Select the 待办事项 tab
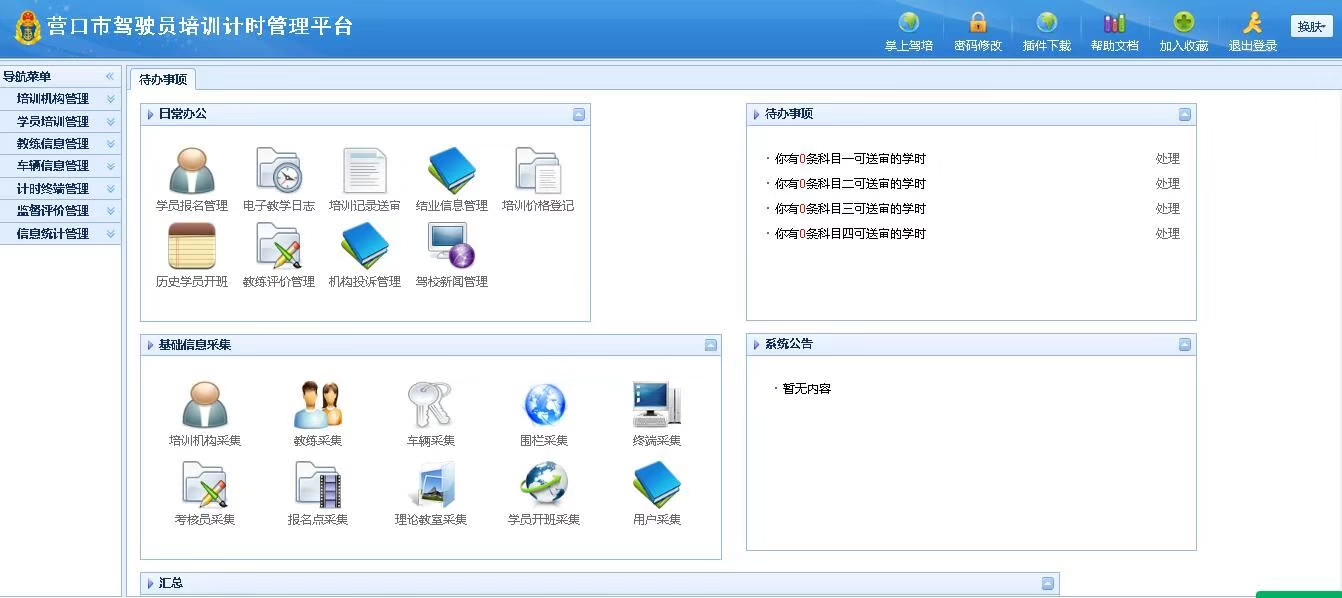This screenshot has width=1342, height=598. point(163,79)
